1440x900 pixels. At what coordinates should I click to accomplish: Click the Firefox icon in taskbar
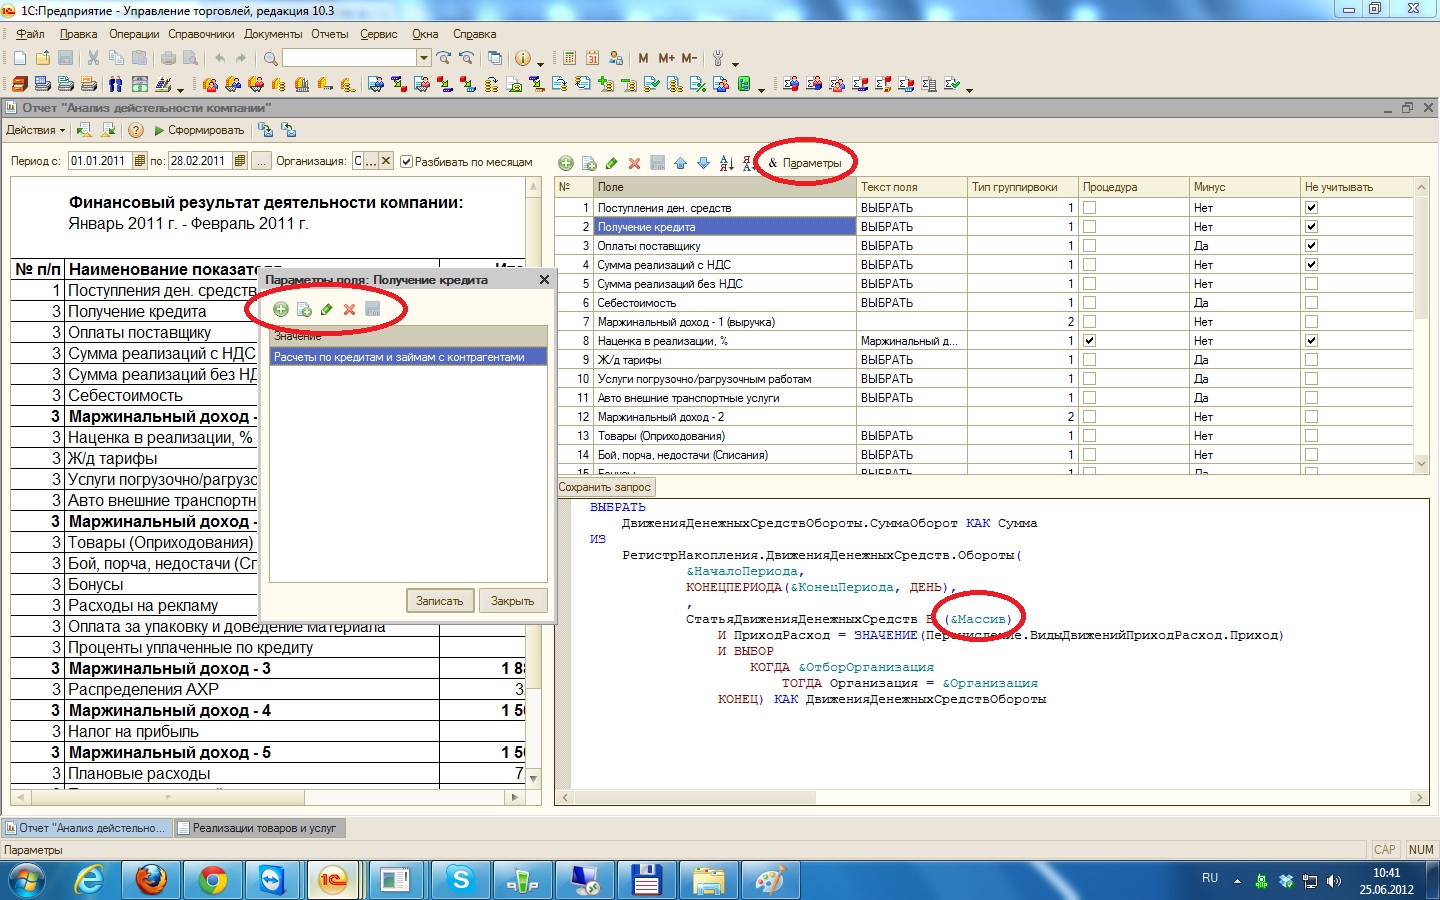pos(151,879)
